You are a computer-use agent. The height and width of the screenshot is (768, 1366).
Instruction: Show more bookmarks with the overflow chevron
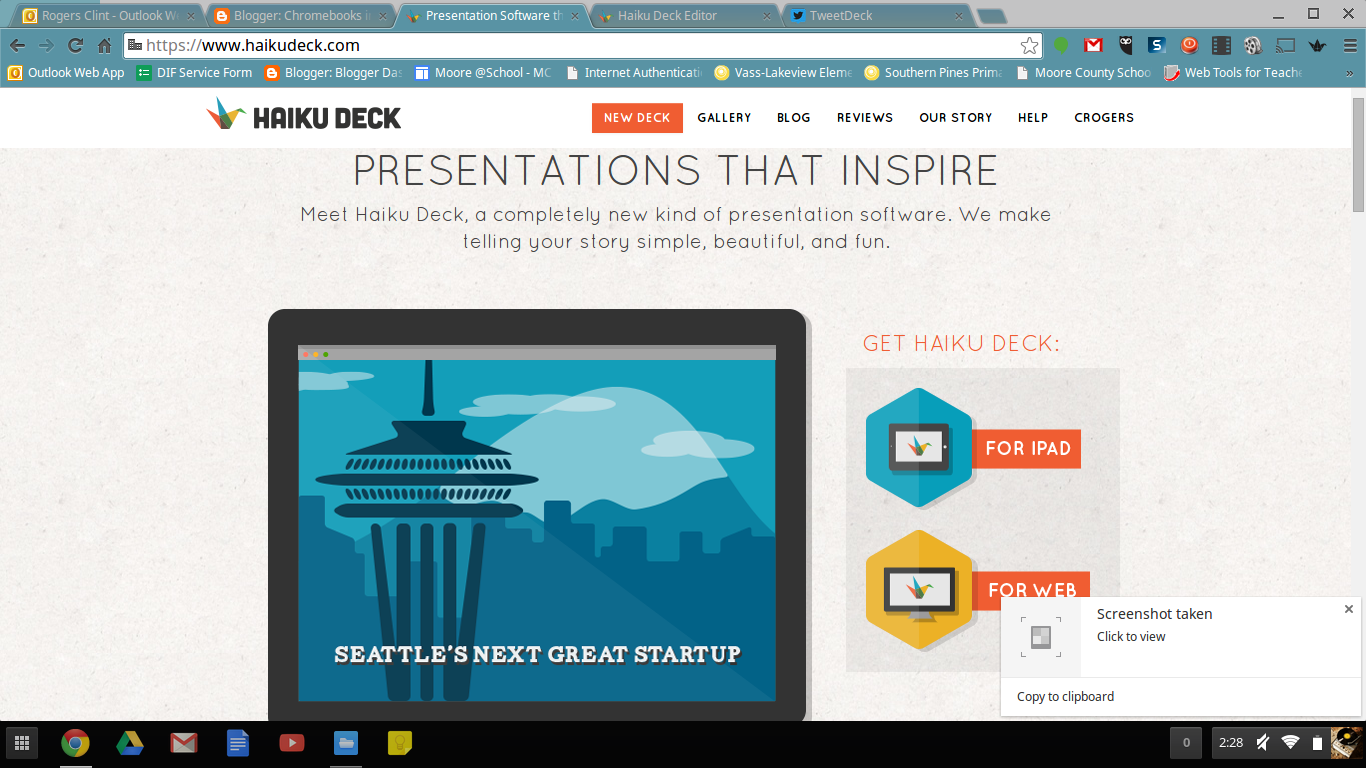pos(1349,73)
